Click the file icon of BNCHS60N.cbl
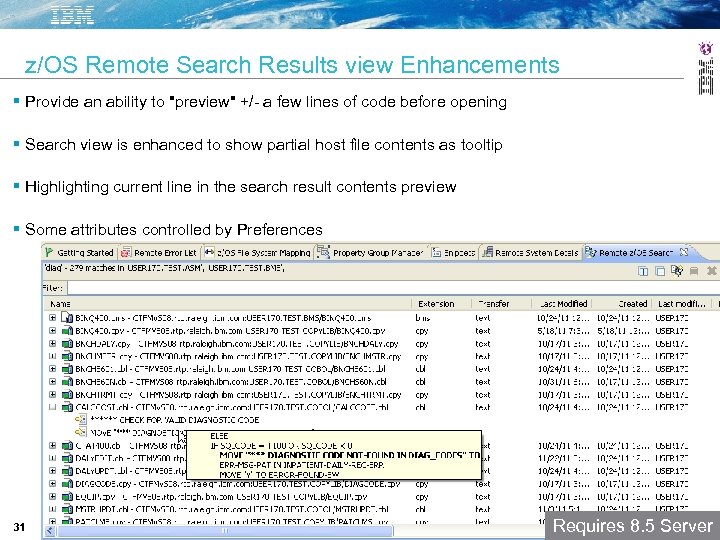The image size is (720, 540). (x=67, y=381)
